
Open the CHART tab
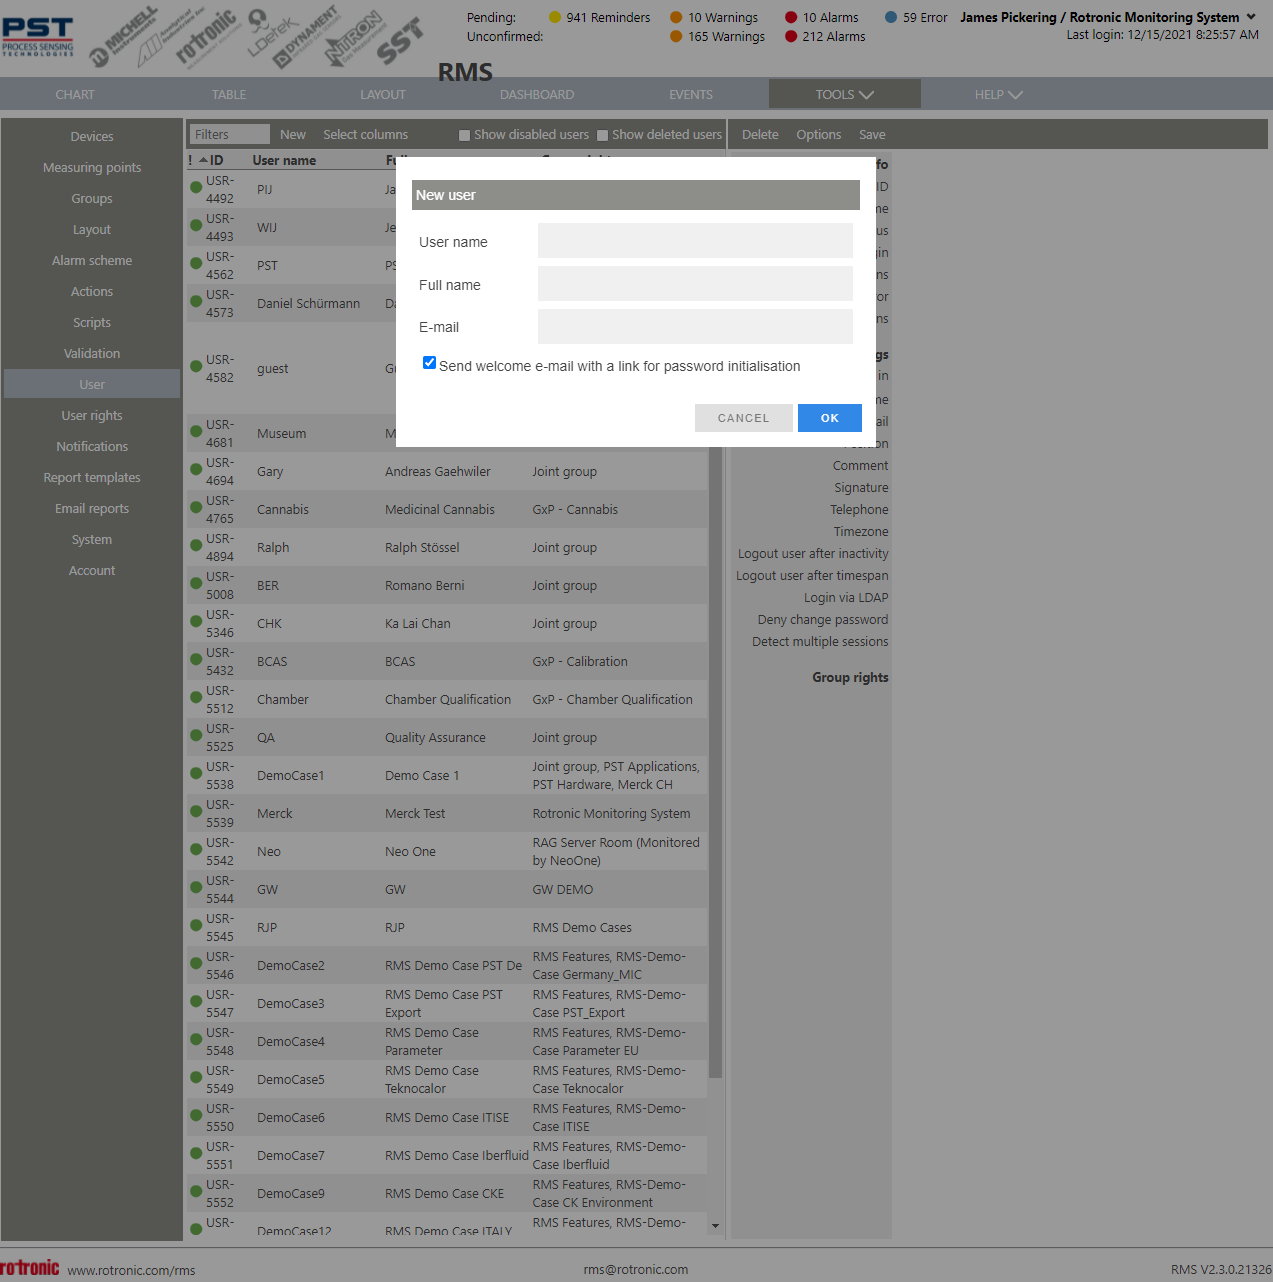[x=75, y=94]
